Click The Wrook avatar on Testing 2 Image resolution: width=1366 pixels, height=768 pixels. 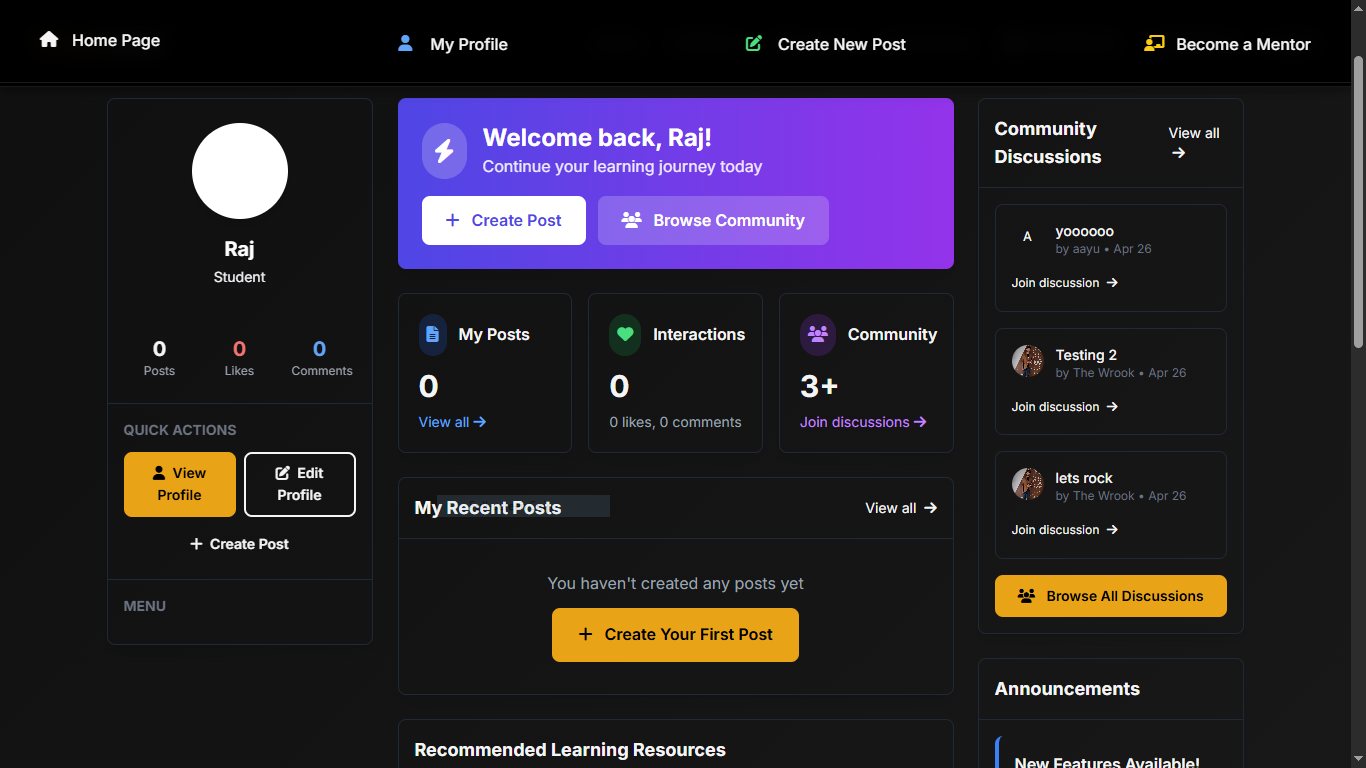coord(1027,361)
